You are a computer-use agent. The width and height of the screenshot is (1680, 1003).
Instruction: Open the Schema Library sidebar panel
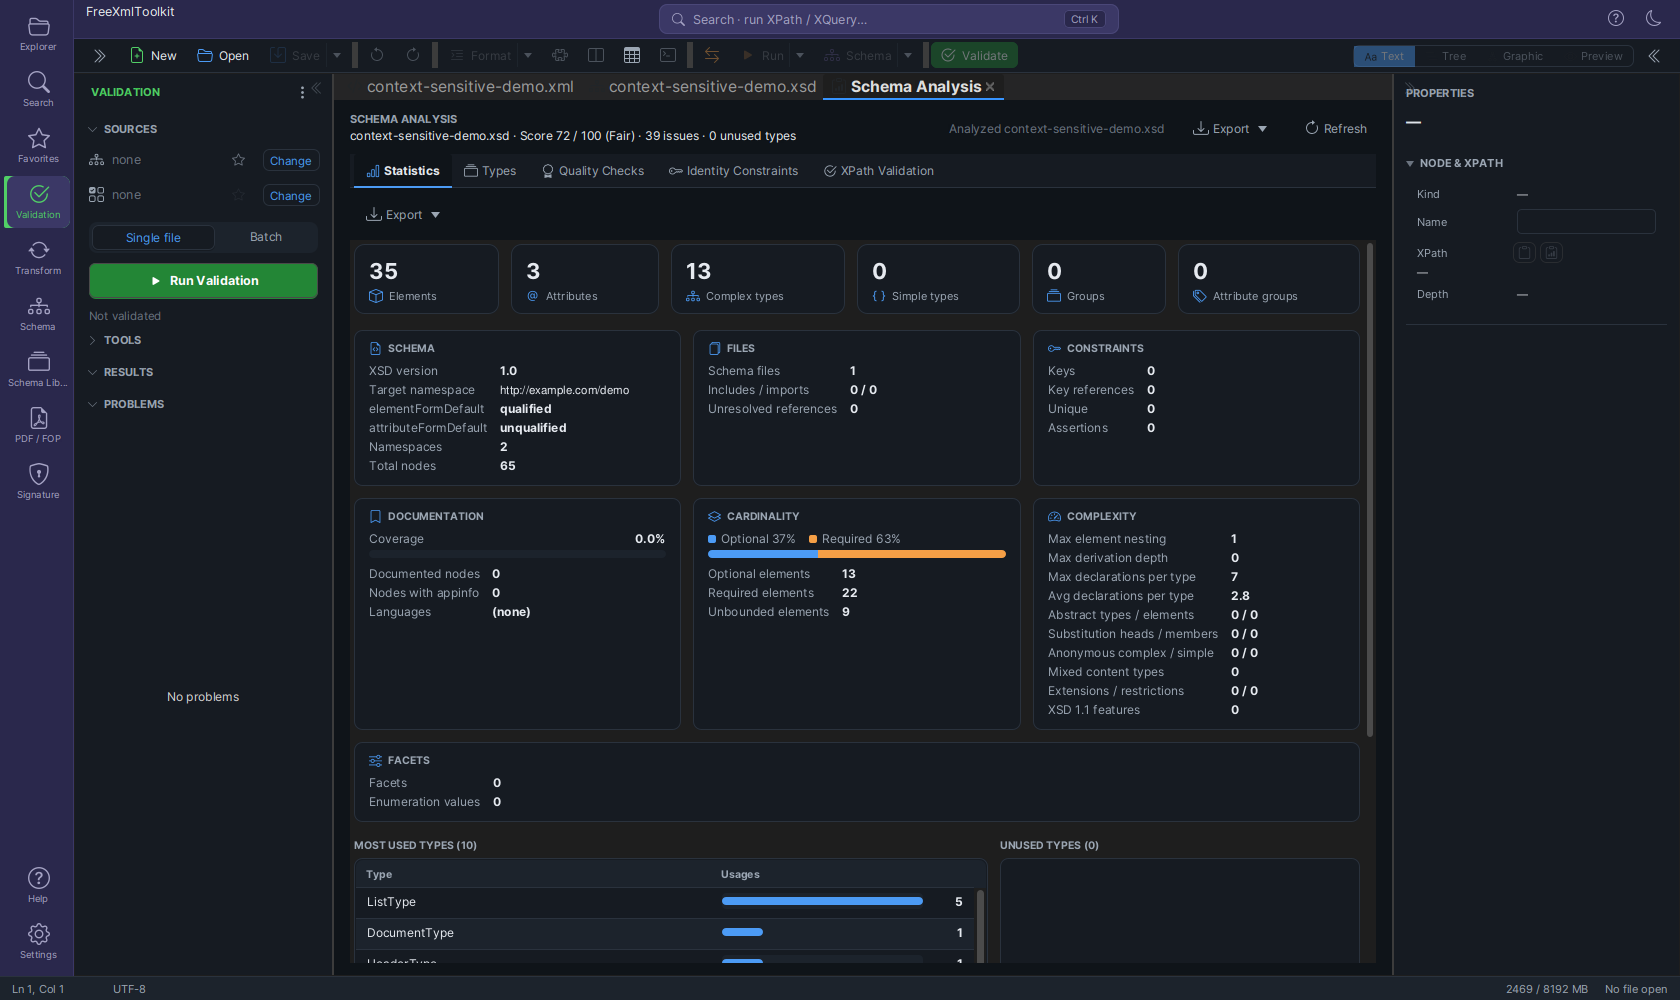[x=38, y=370]
